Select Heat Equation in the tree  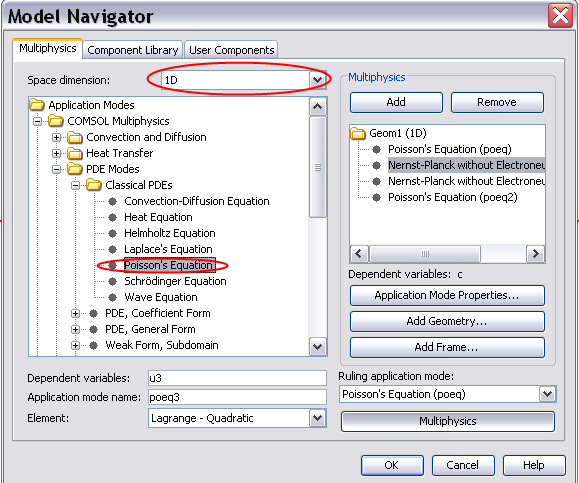point(158,217)
